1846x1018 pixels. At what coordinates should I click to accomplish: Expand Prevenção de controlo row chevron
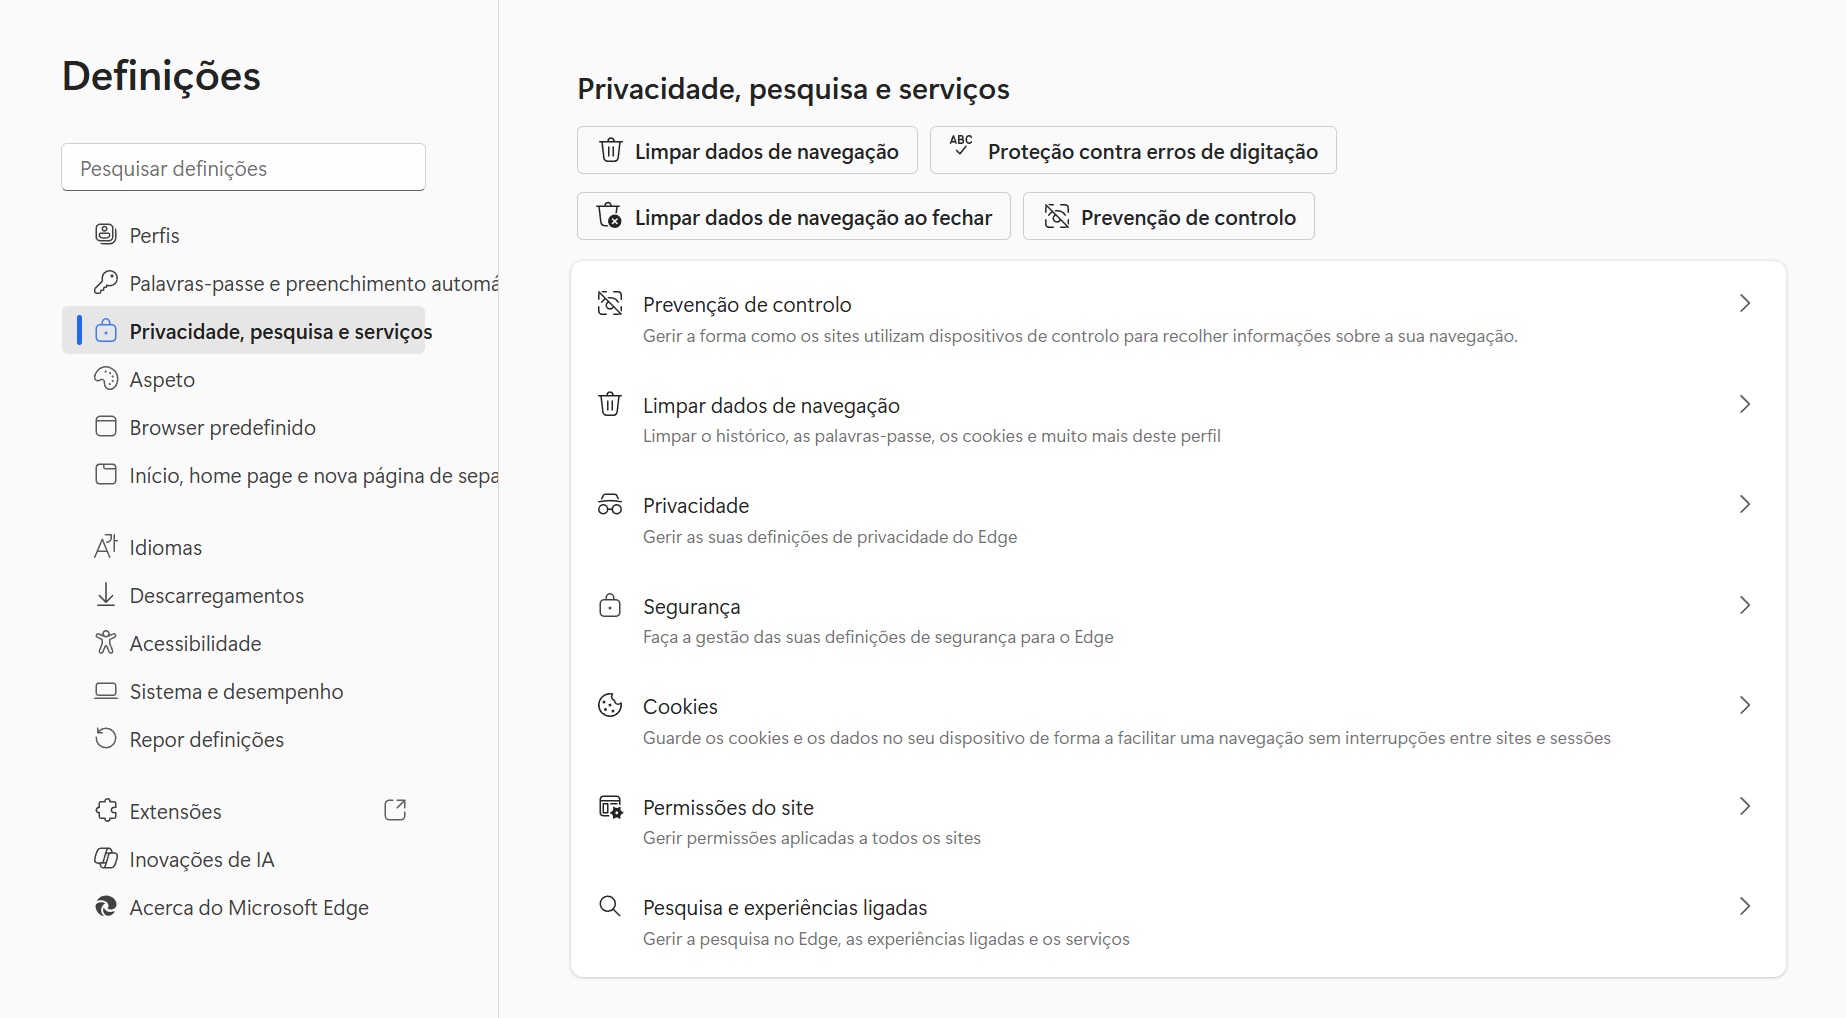click(1744, 304)
